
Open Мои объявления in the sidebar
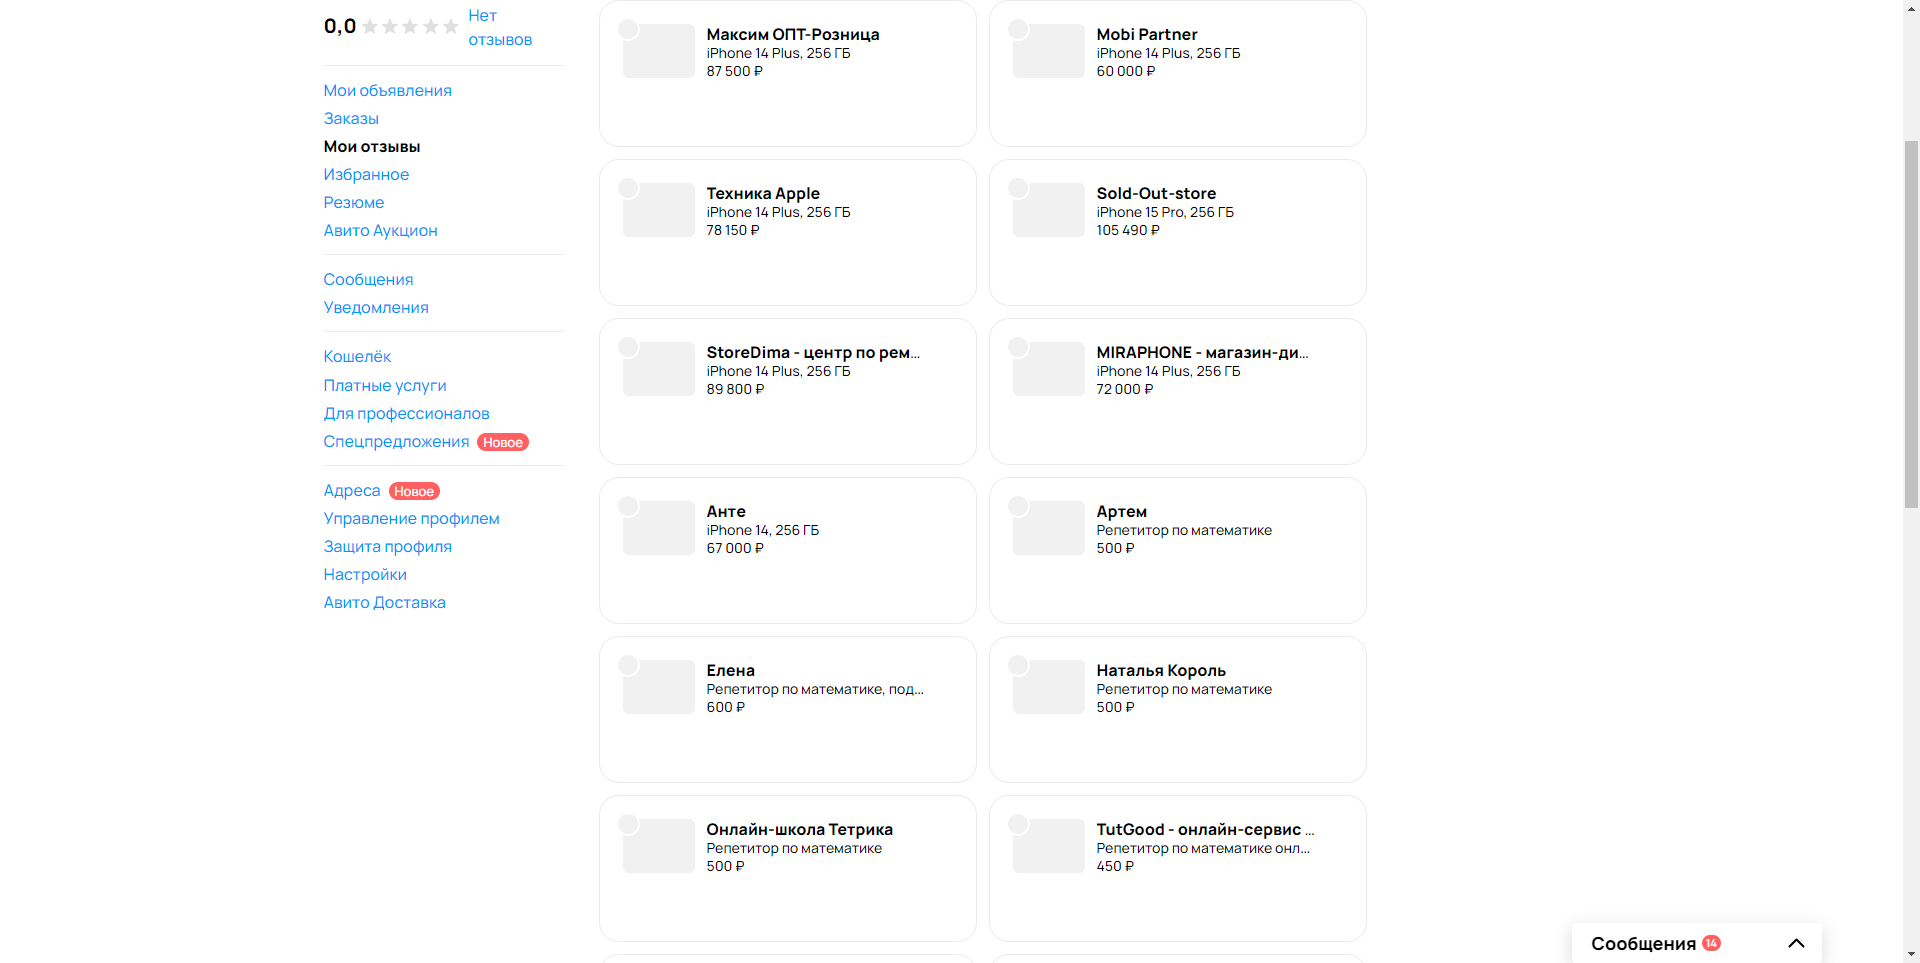[387, 91]
